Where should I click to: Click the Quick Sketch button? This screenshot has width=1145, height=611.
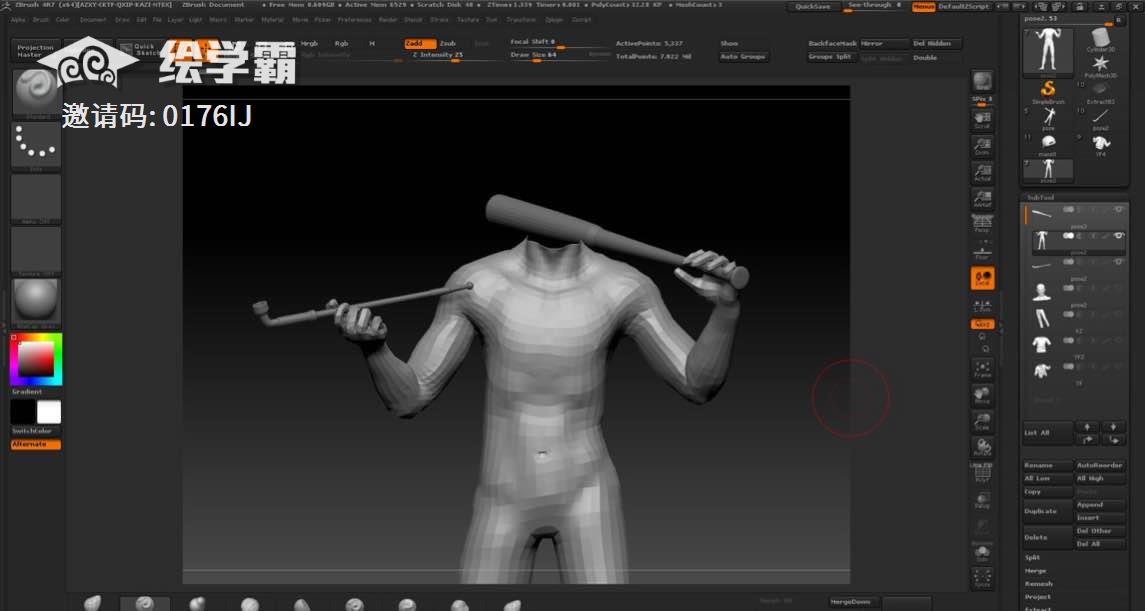[x=143, y=50]
